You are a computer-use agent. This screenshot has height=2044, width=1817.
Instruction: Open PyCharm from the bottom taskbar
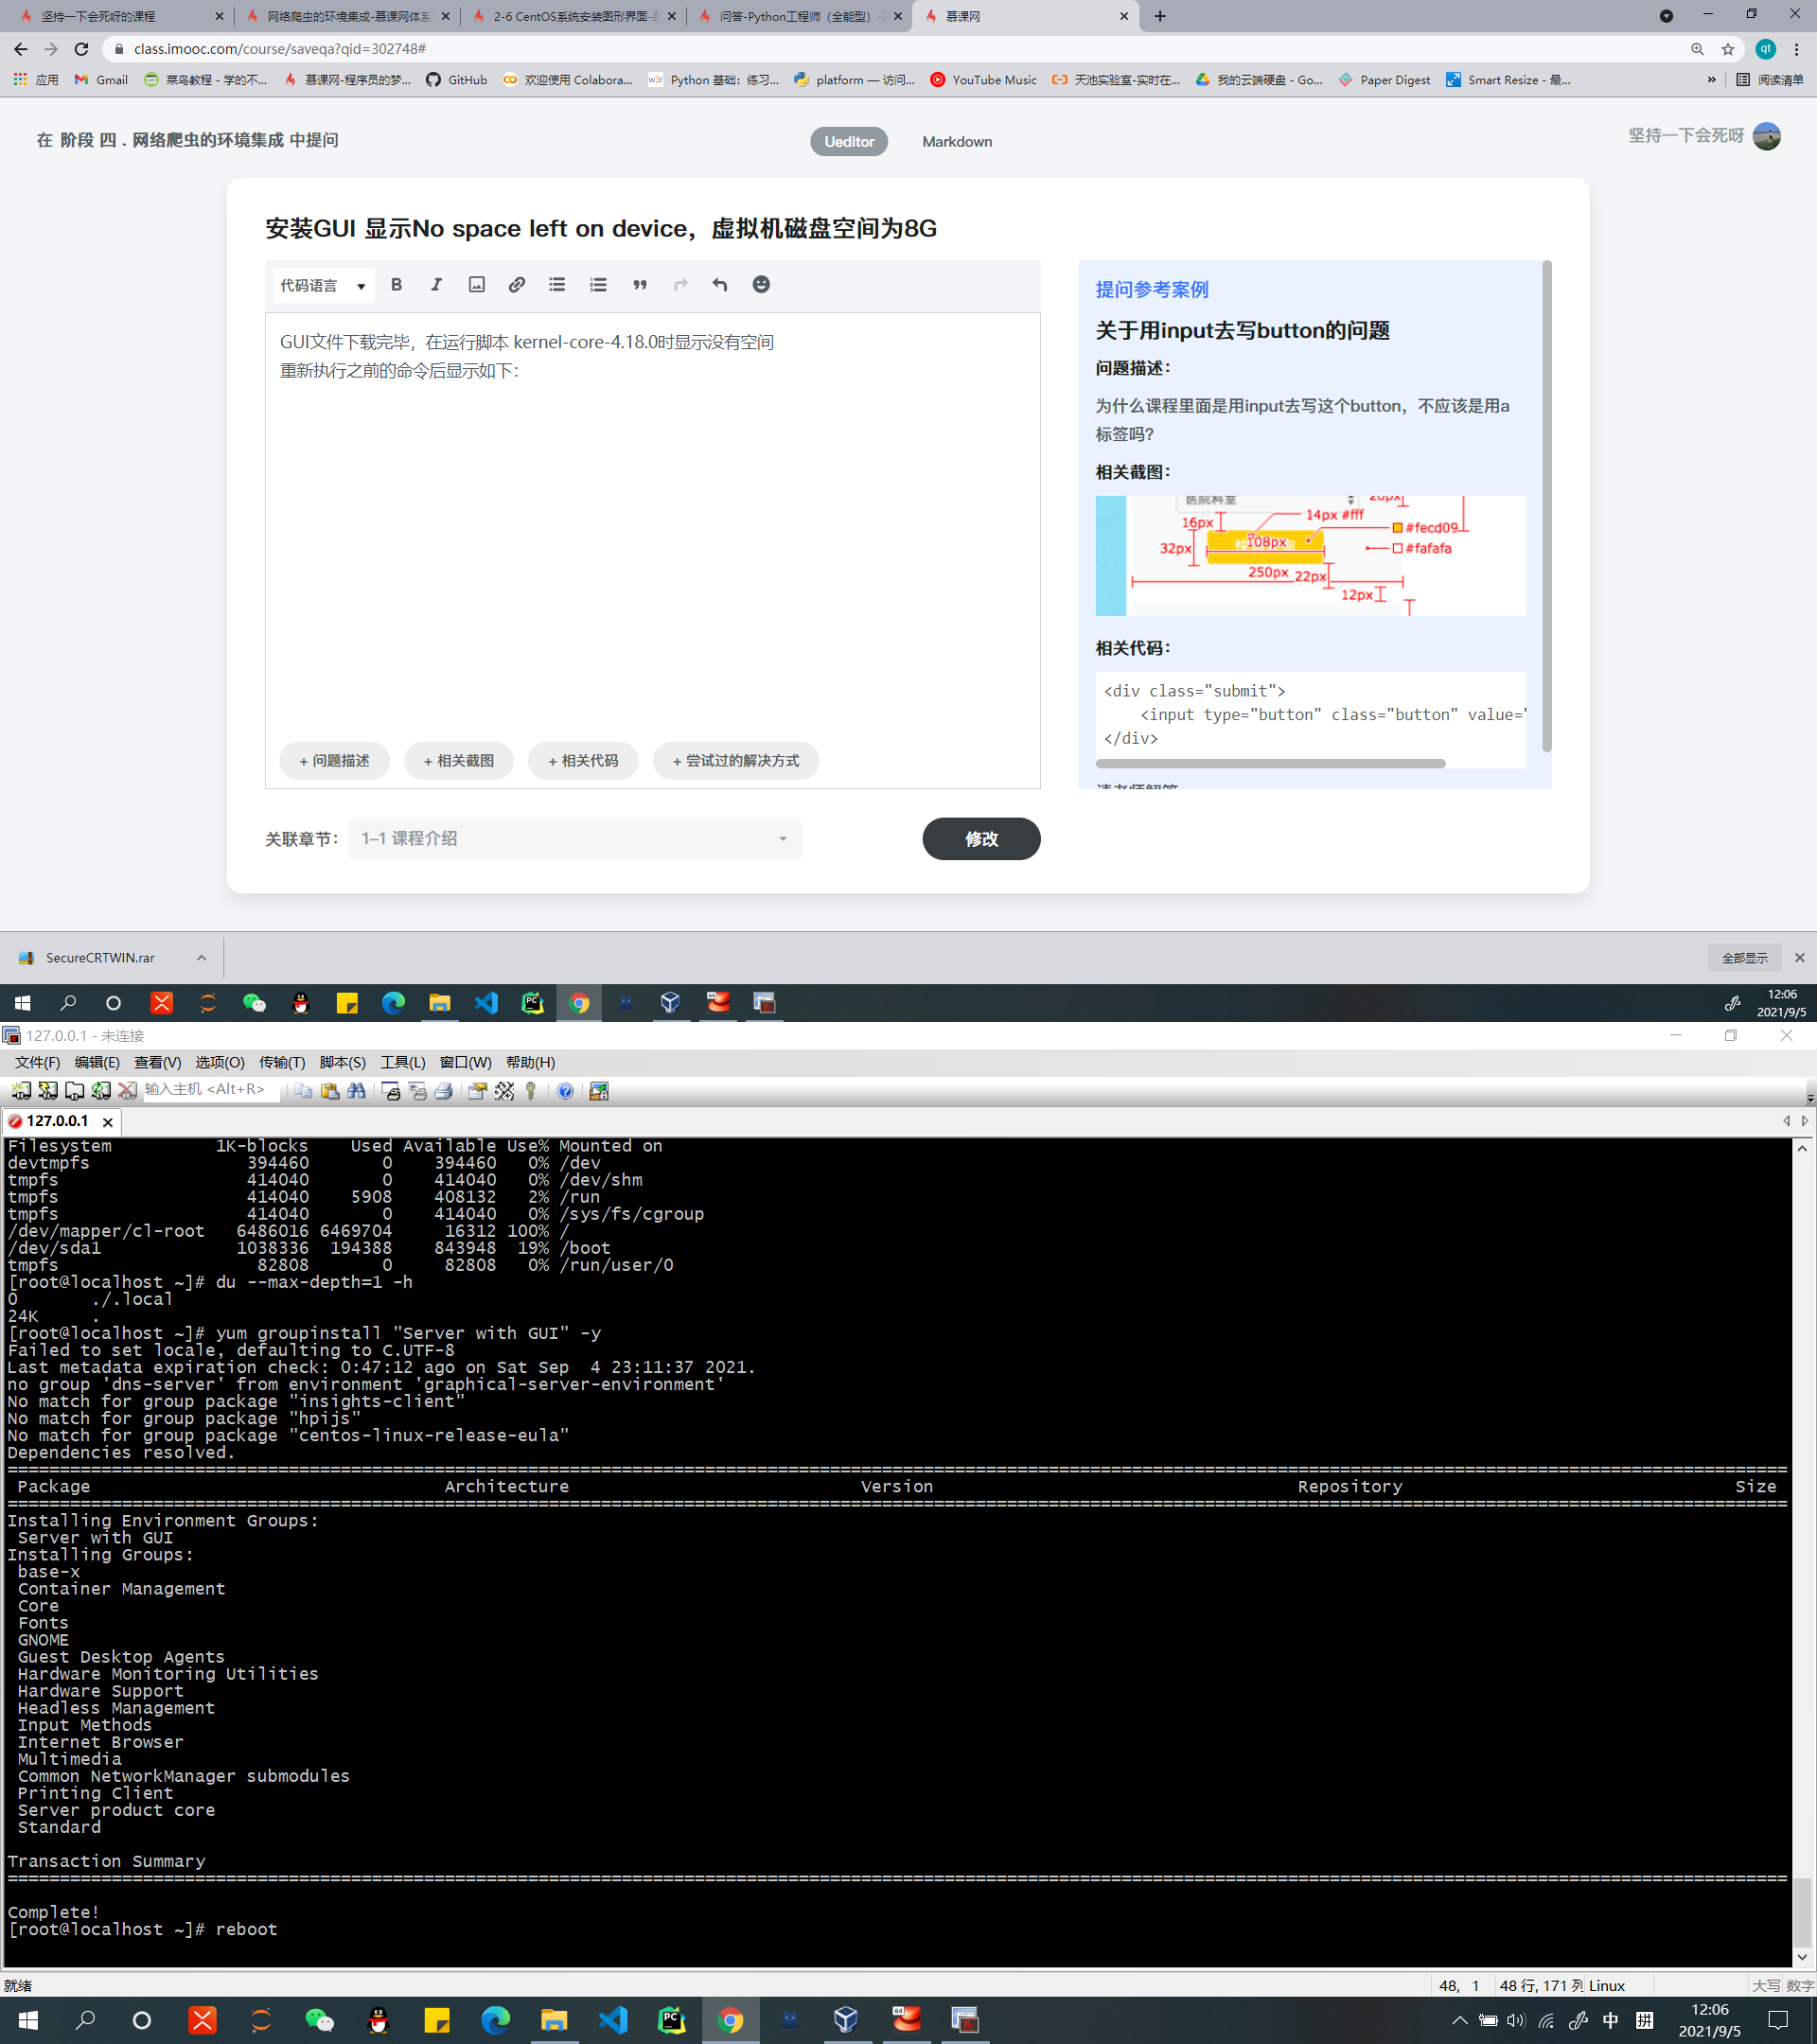[x=672, y=2020]
